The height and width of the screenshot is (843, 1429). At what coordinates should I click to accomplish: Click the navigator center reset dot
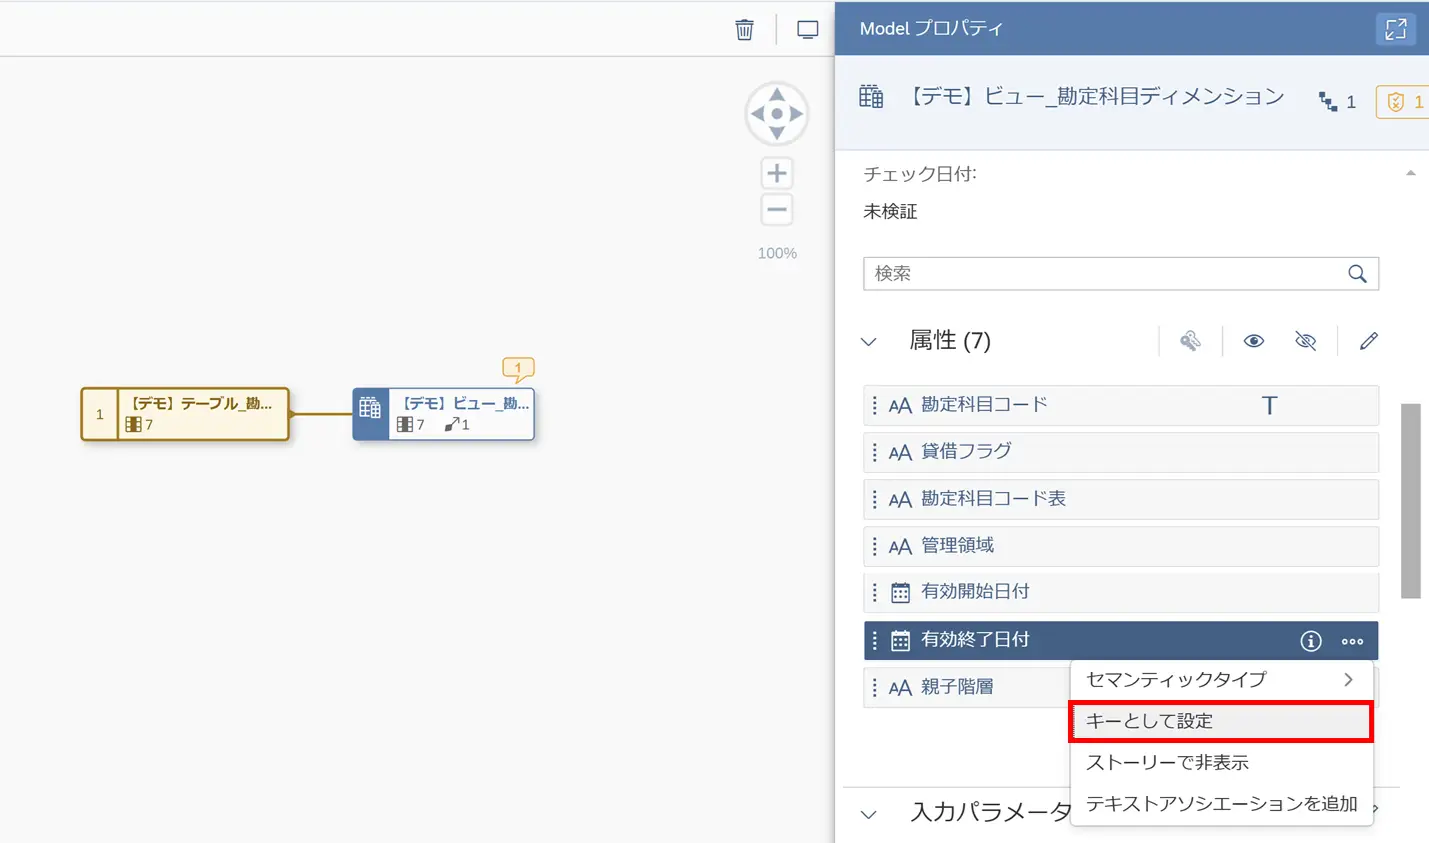pyautogui.click(x=777, y=114)
